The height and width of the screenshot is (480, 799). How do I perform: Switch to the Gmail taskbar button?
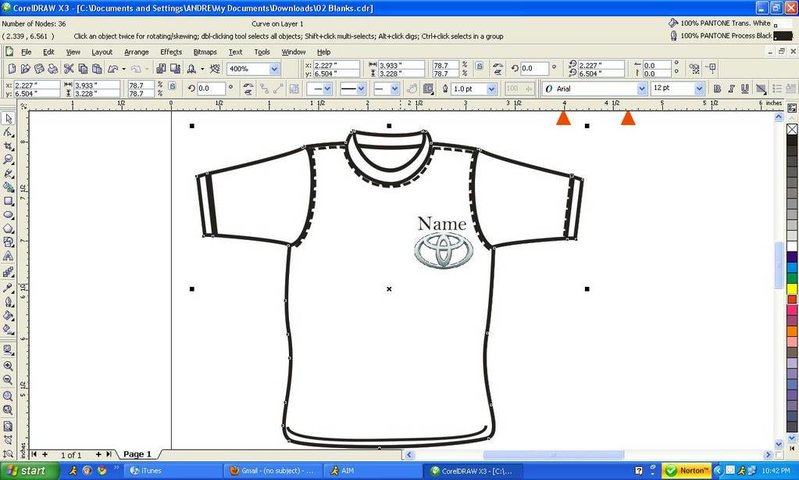pyautogui.click(x=275, y=470)
